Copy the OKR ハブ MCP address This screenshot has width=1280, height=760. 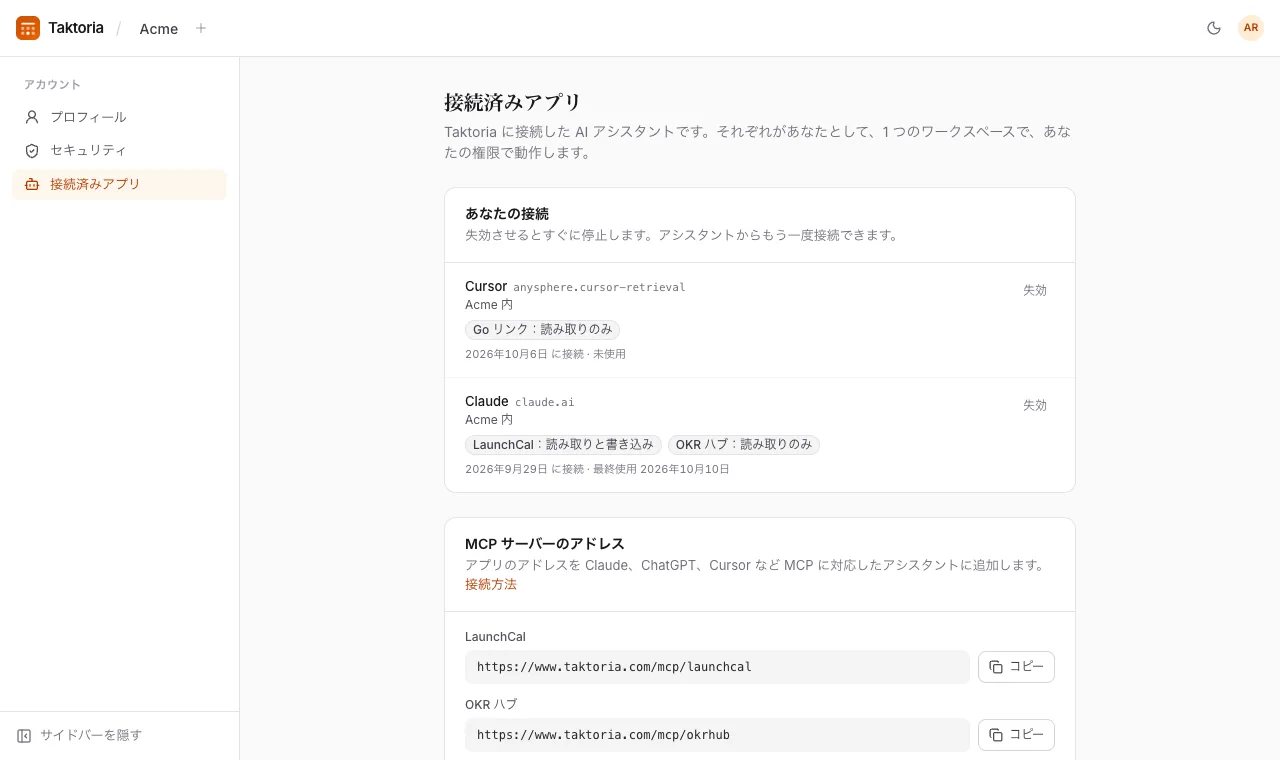pyautogui.click(x=1016, y=735)
